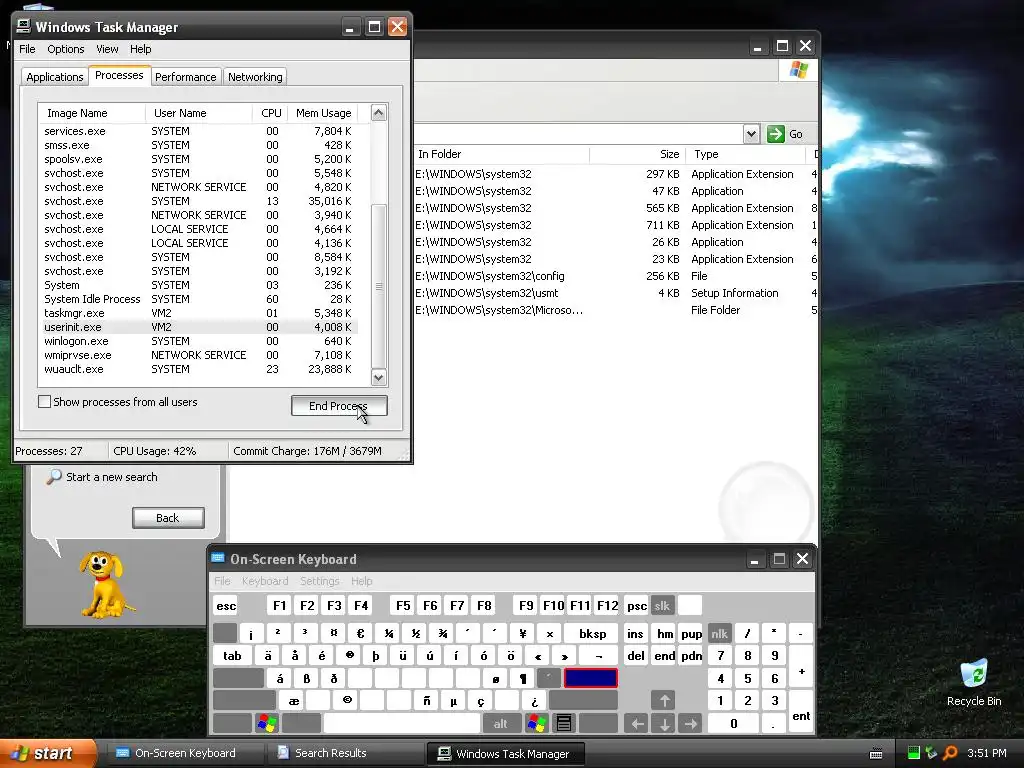Click the left Windows logo key on keyboard
1024x768 pixels.
[x=266, y=723]
